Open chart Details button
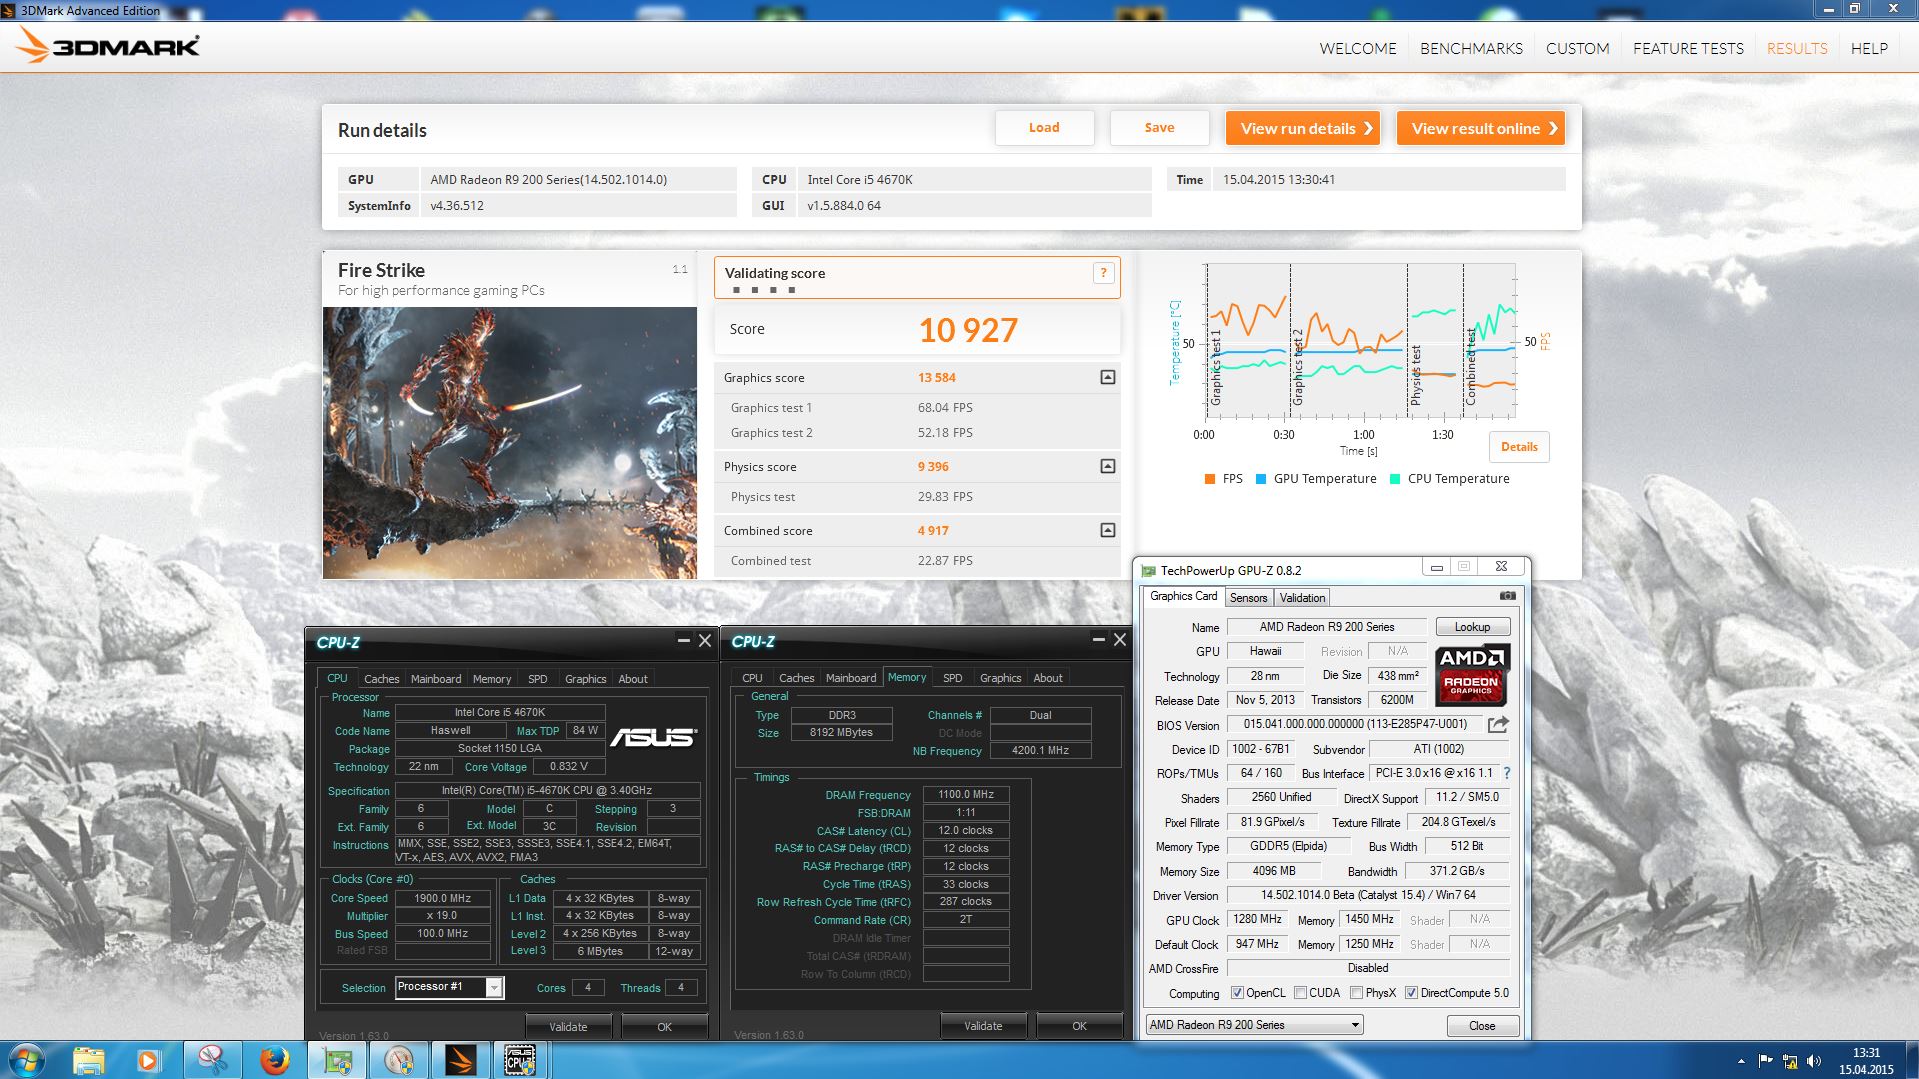This screenshot has width=1919, height=1079. [x=1519, y=447]
